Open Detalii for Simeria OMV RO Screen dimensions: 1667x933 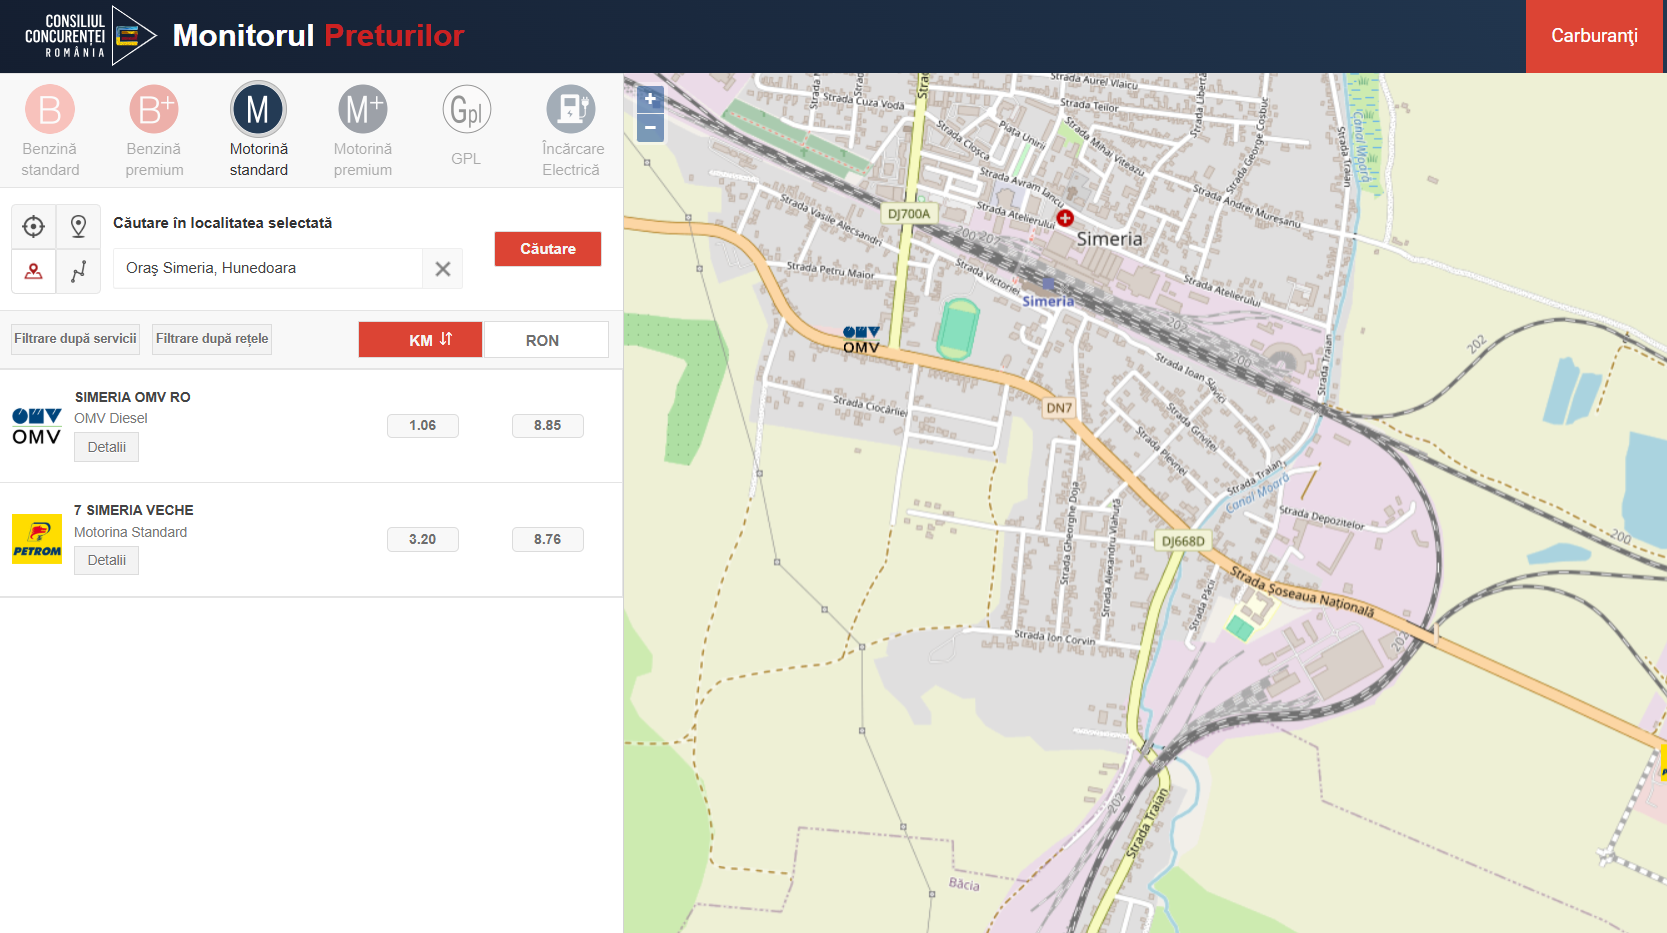(106, 447)
